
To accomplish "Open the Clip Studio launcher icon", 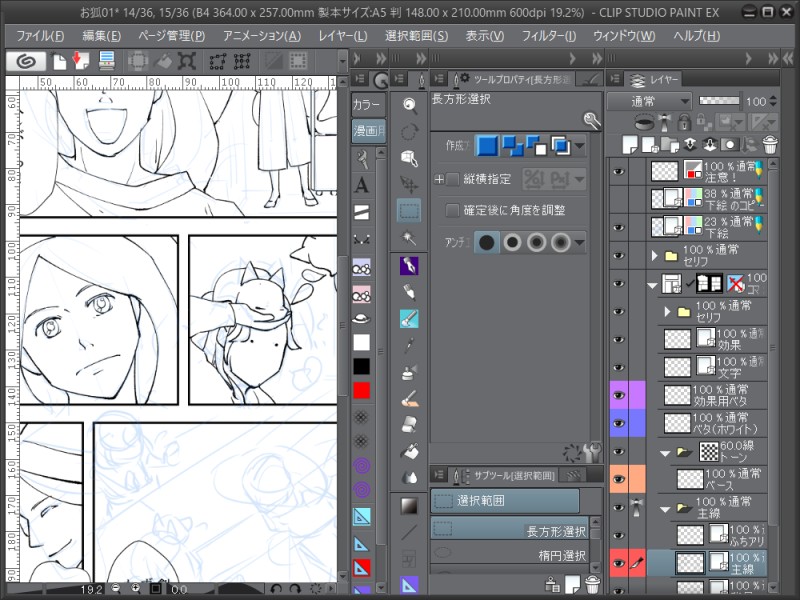I will tap(26, 61).
